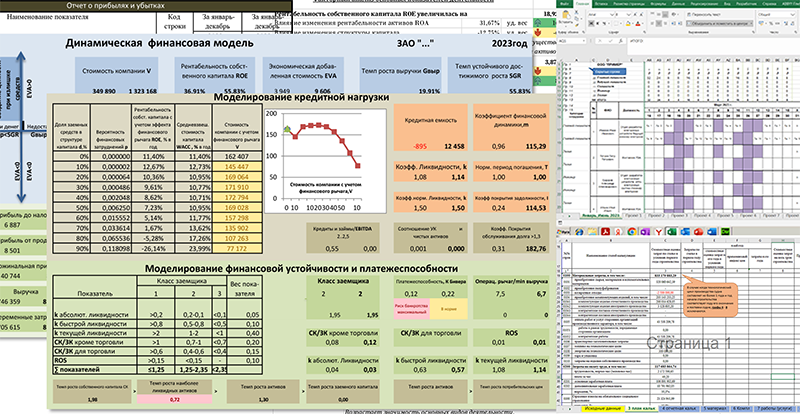The height and width of the screenshot is (414, 800).
Task: Expand the fill color dropdown arrow
Action: click(x=633, y=23)
